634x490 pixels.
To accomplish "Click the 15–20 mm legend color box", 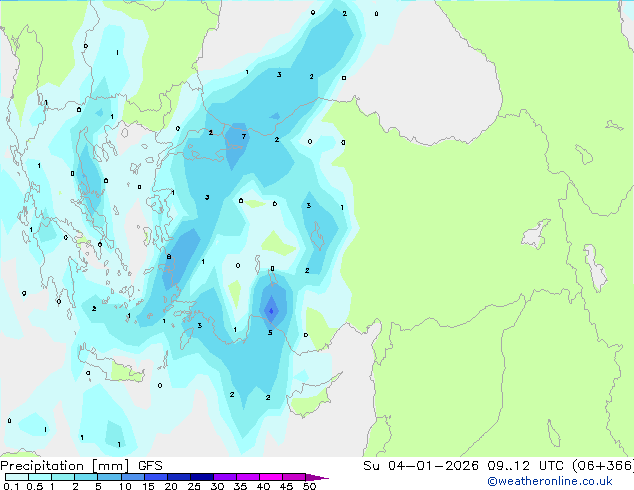I will [x=155, y=477].
